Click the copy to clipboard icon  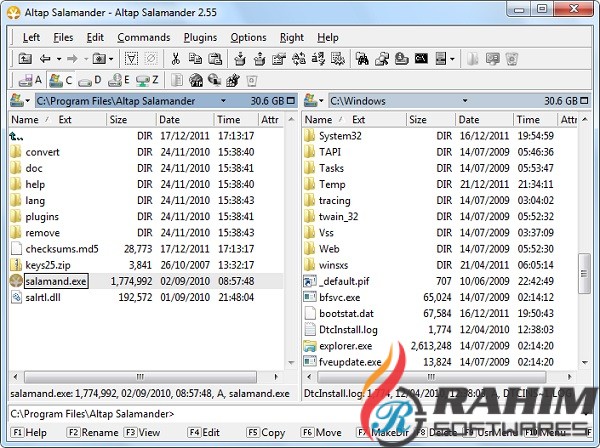pos(196,59)
